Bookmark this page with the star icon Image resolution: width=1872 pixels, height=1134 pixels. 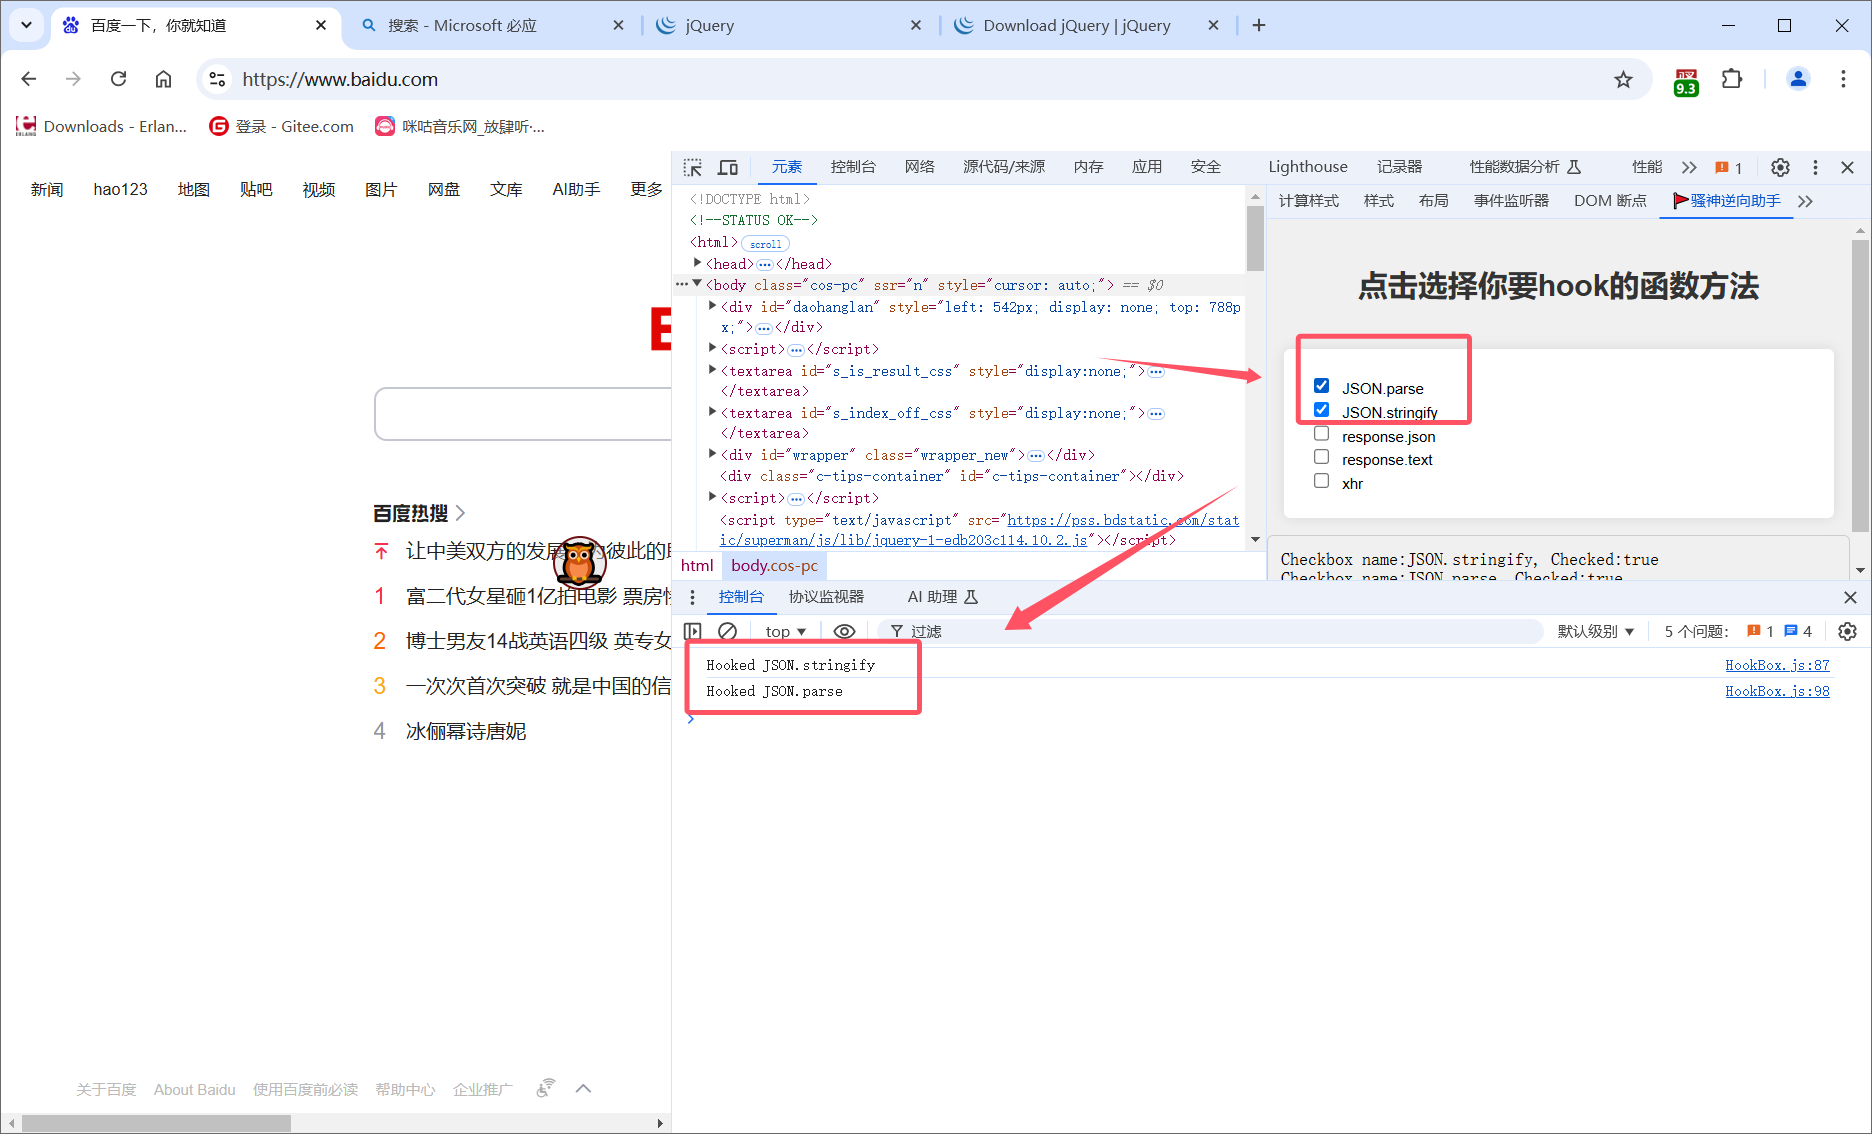tap(1623, 79)
